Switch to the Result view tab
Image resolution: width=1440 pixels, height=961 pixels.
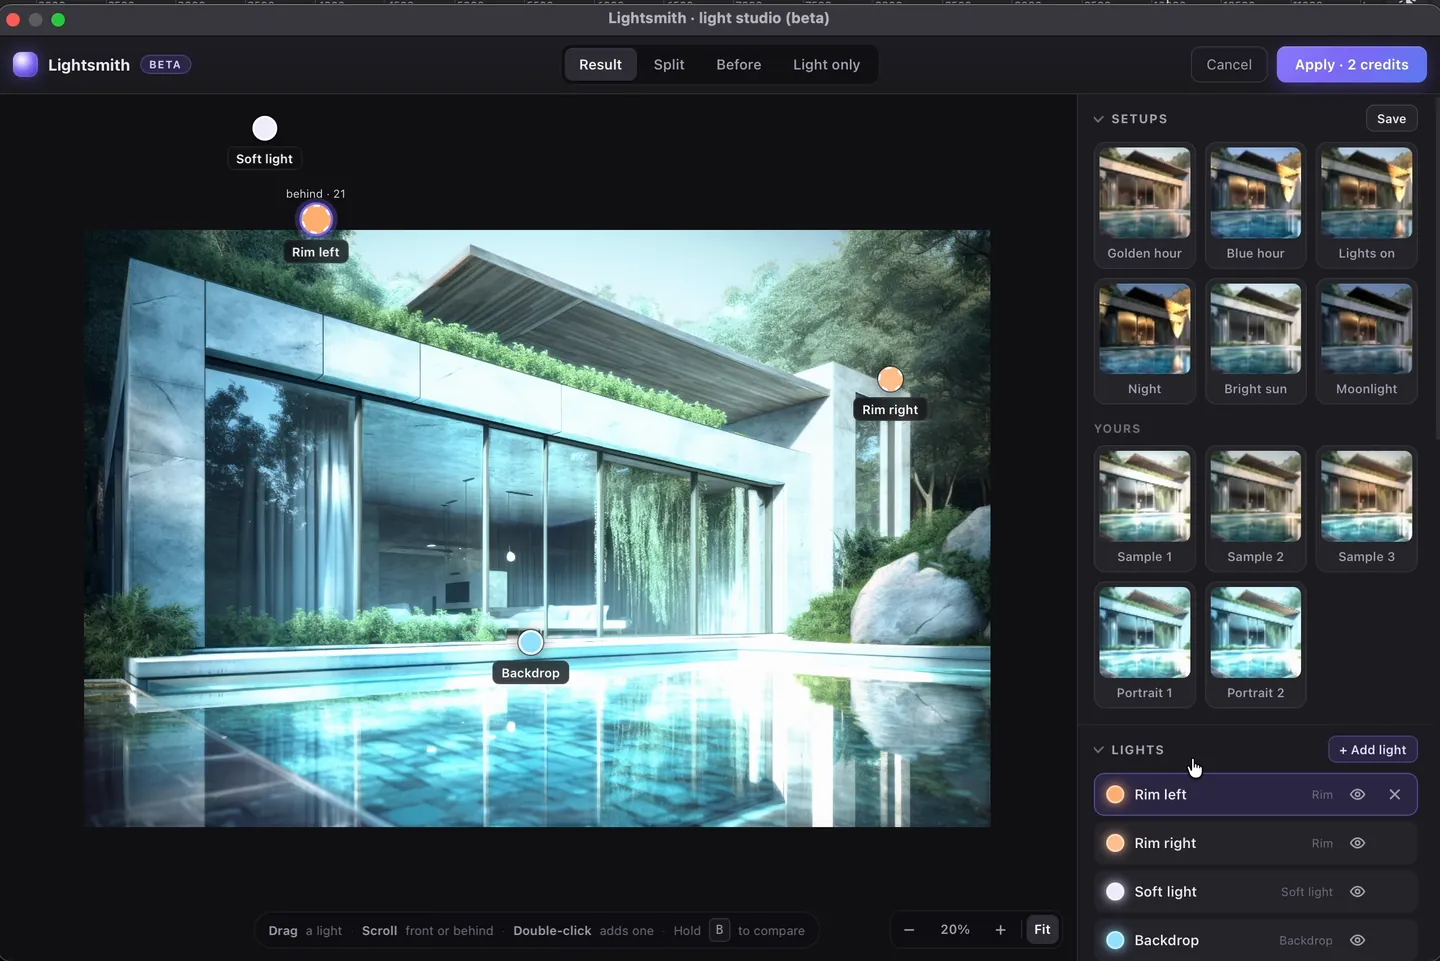pos(600,65)
